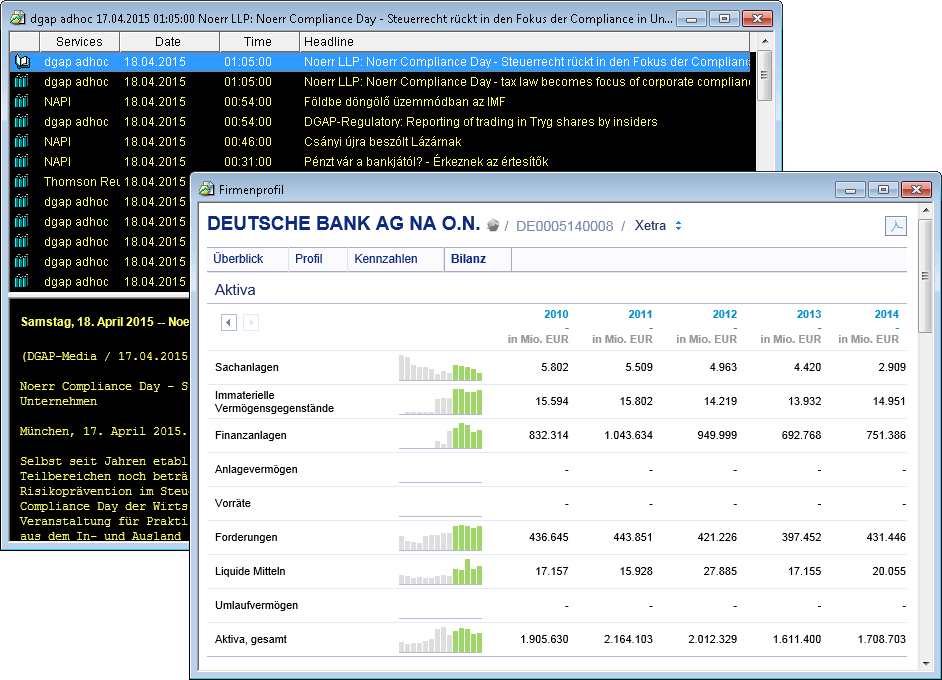Click the news icon for the Csányi újra row
Screen dimensions: 942x680
point(22,141)
